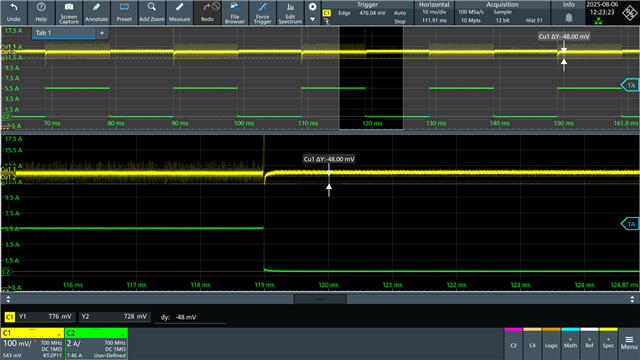
Task: Click the Hist 51 history value
Action: tap(534, 20)
